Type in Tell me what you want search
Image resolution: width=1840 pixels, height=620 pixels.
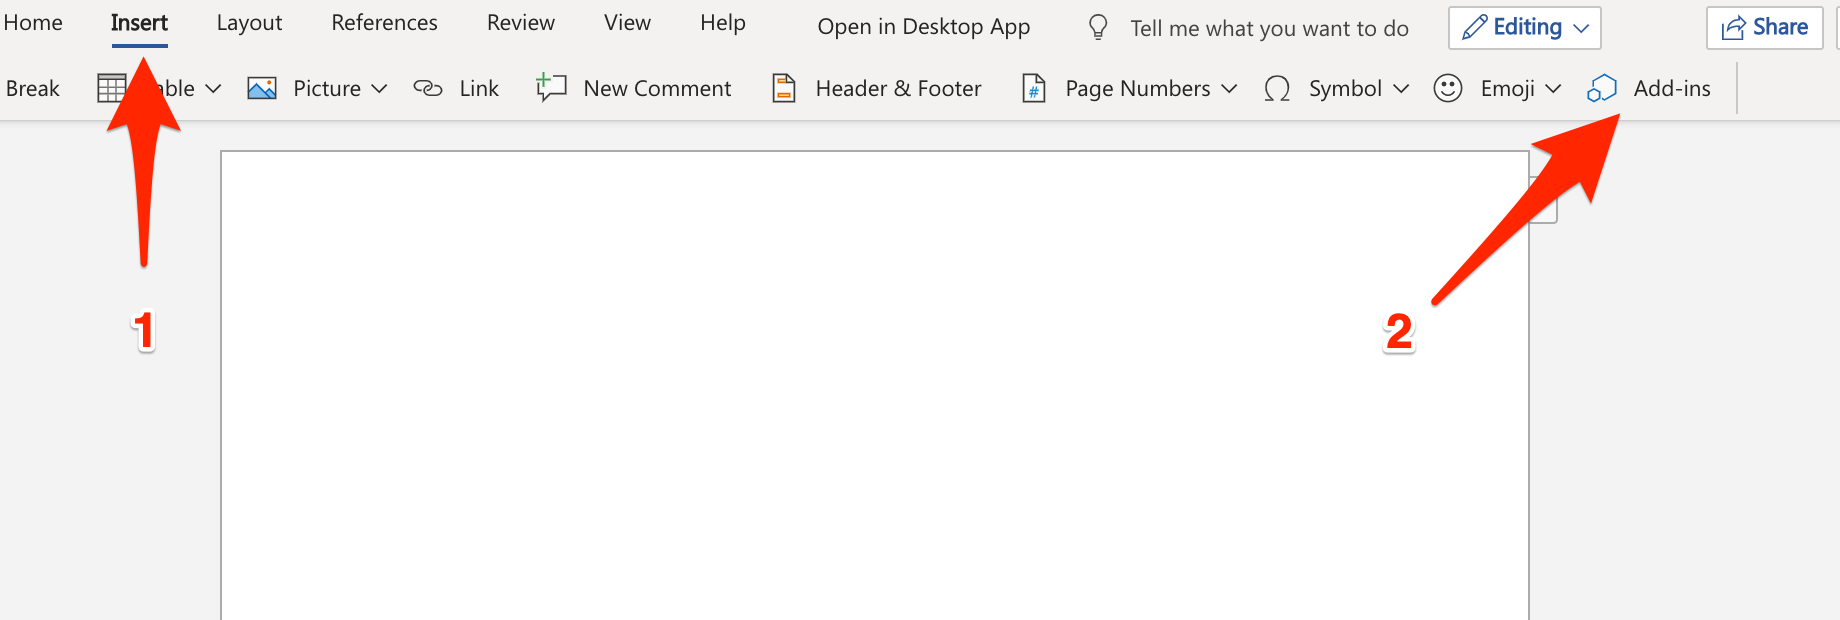tap(1269, 29)
